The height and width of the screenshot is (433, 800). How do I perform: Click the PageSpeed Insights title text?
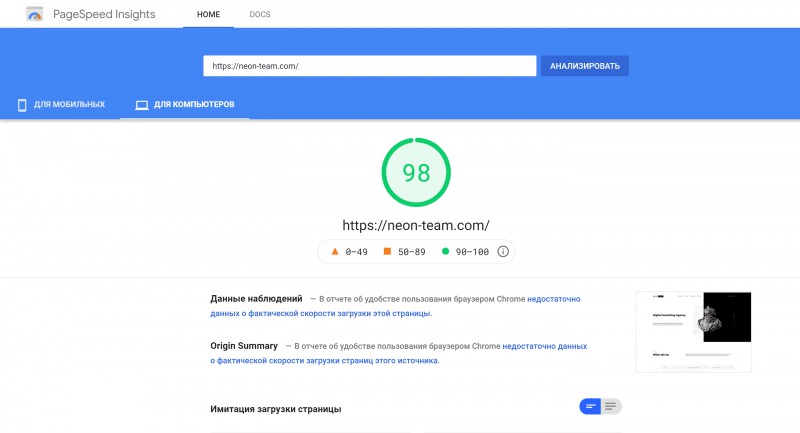[x=104, y=14]
